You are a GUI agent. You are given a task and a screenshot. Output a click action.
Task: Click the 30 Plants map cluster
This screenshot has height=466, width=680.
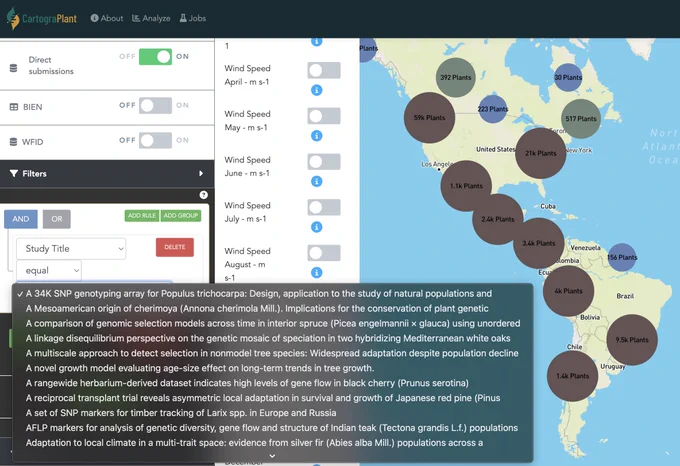tap(568, 78)
